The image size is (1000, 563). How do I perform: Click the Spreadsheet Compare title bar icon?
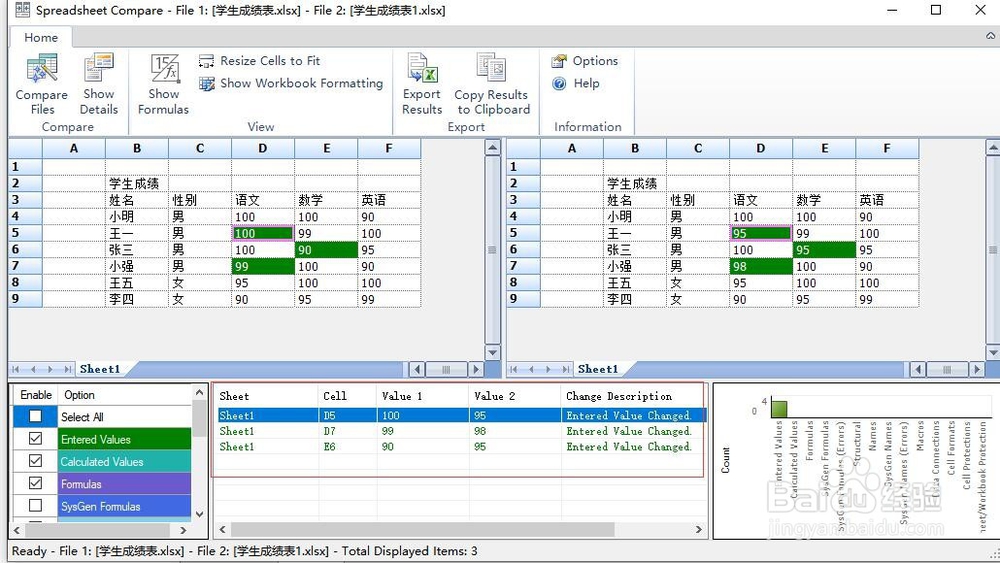[22, 10]
